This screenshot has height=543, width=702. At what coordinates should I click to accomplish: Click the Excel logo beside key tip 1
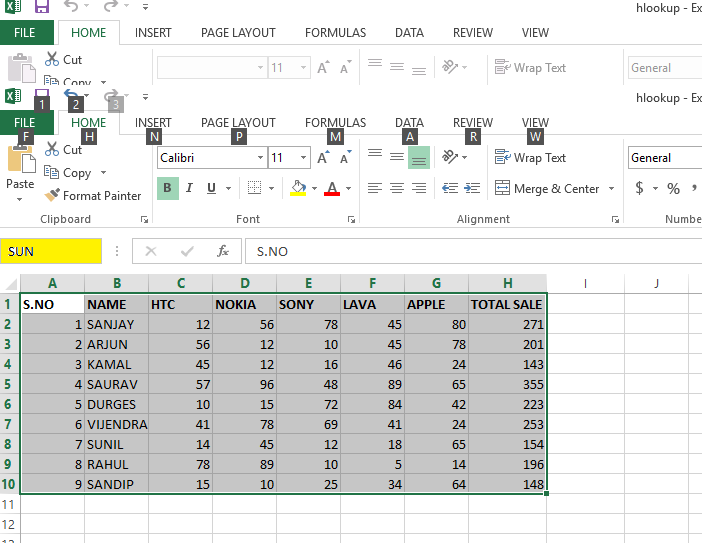(13, 96)
